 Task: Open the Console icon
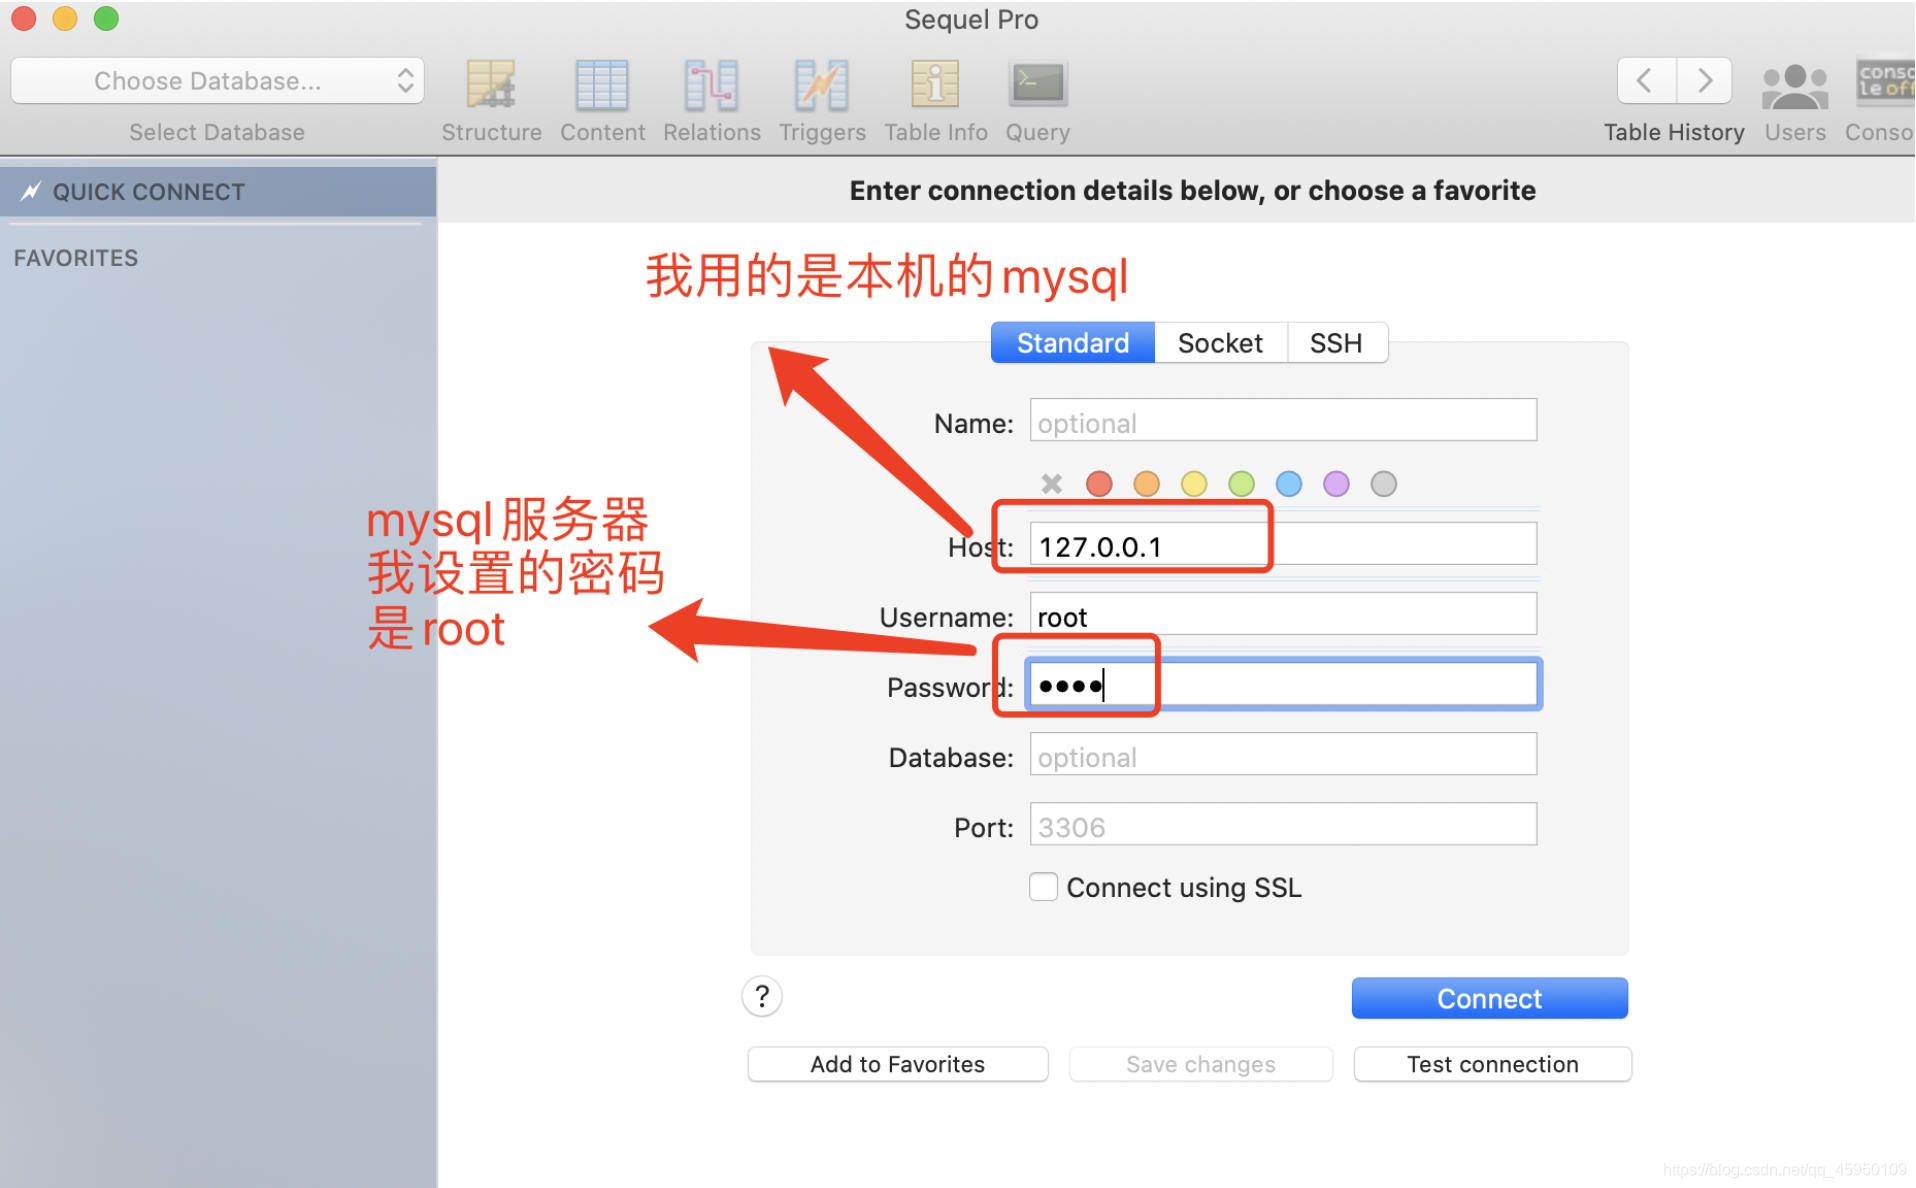1884,82
